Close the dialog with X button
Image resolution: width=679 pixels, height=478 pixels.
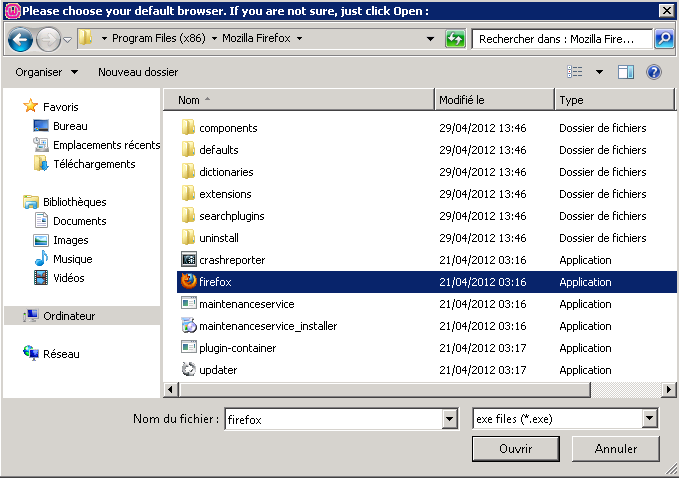(666, 11)
